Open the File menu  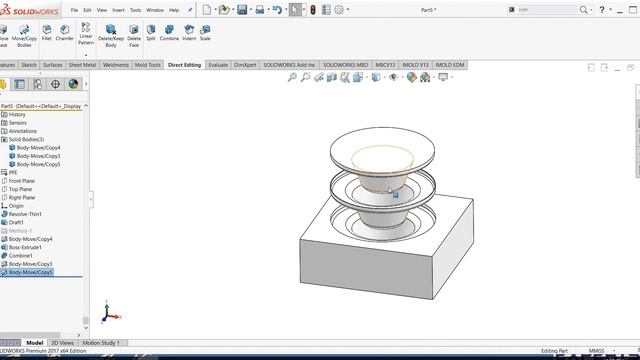pyautogui.click(x=74, y=10)
